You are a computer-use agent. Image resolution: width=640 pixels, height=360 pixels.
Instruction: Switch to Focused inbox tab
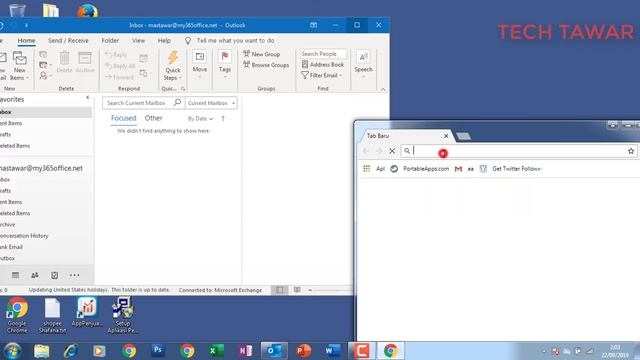point(123,118)
